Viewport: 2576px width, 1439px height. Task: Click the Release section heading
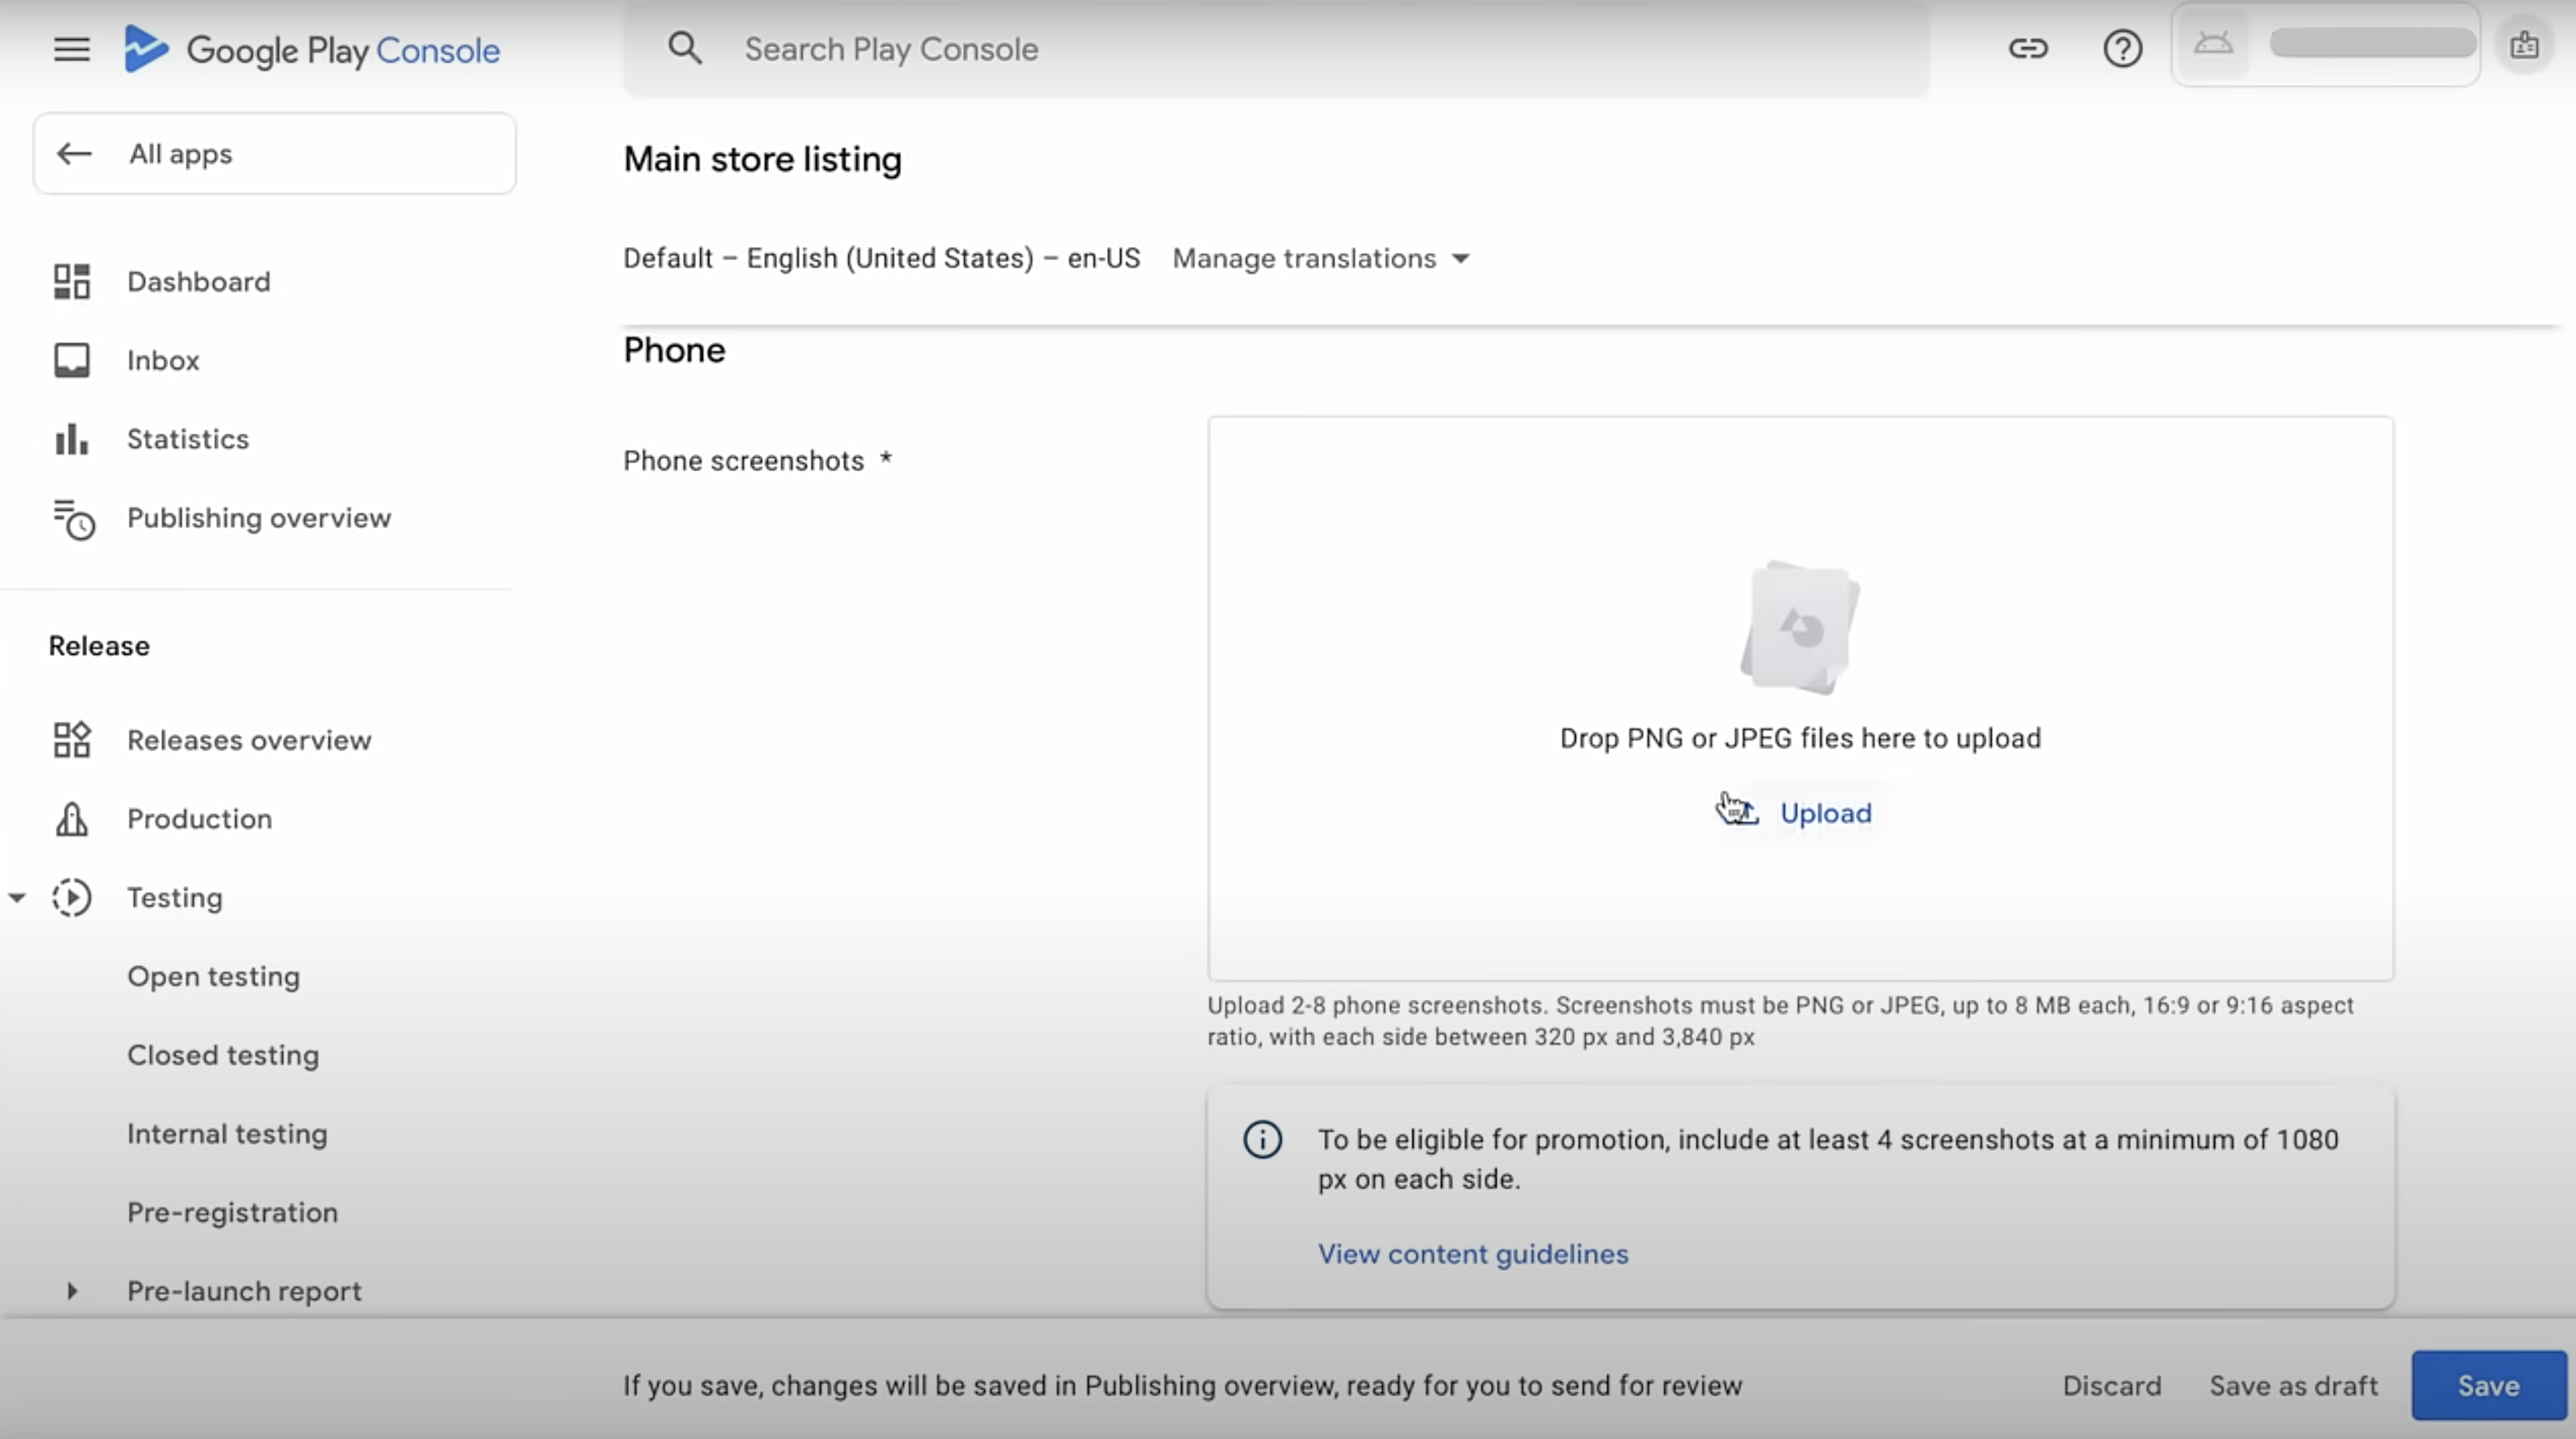tap(99, 646)
